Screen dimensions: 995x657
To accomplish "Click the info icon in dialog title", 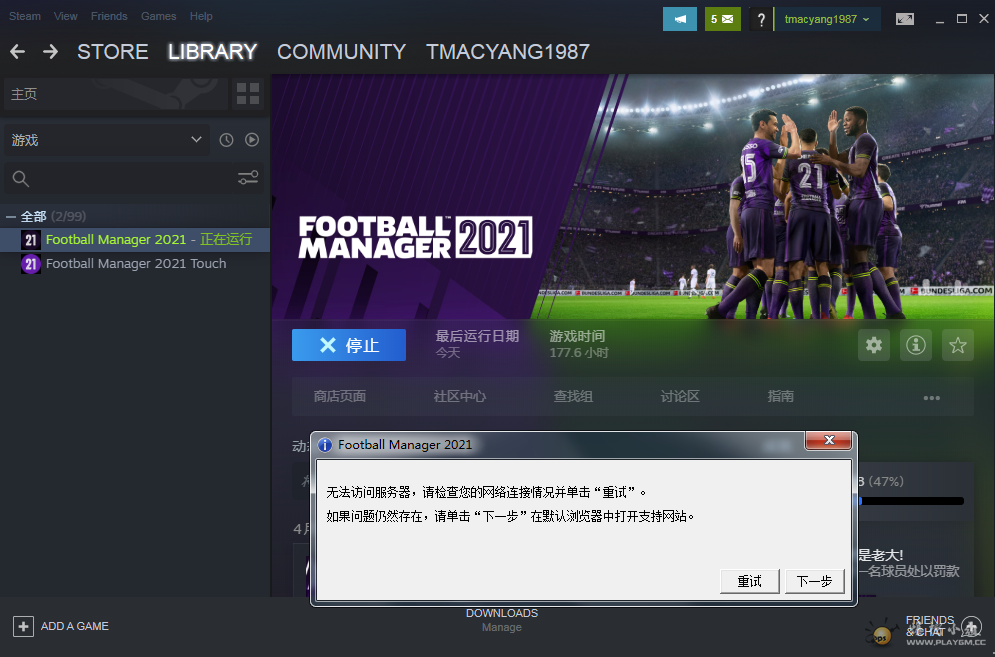I will 325,445.
